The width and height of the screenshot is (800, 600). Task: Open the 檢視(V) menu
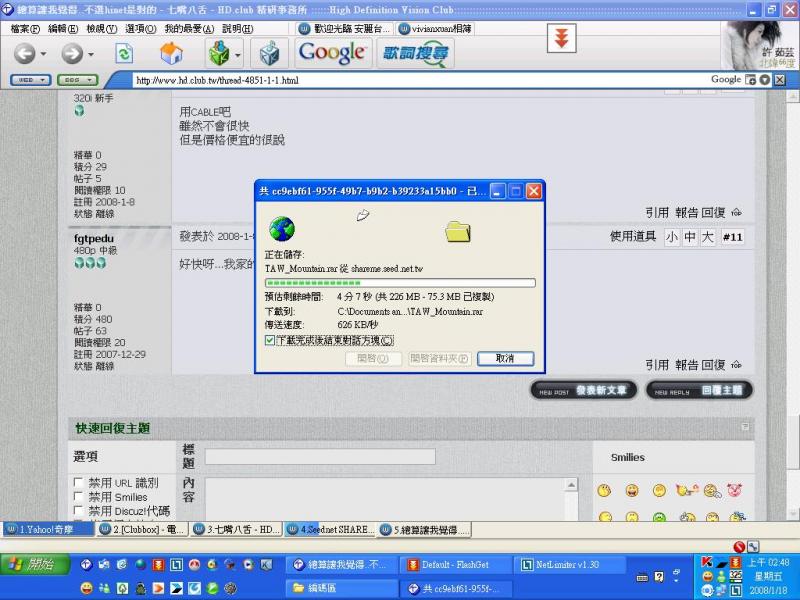coord(102,29)
